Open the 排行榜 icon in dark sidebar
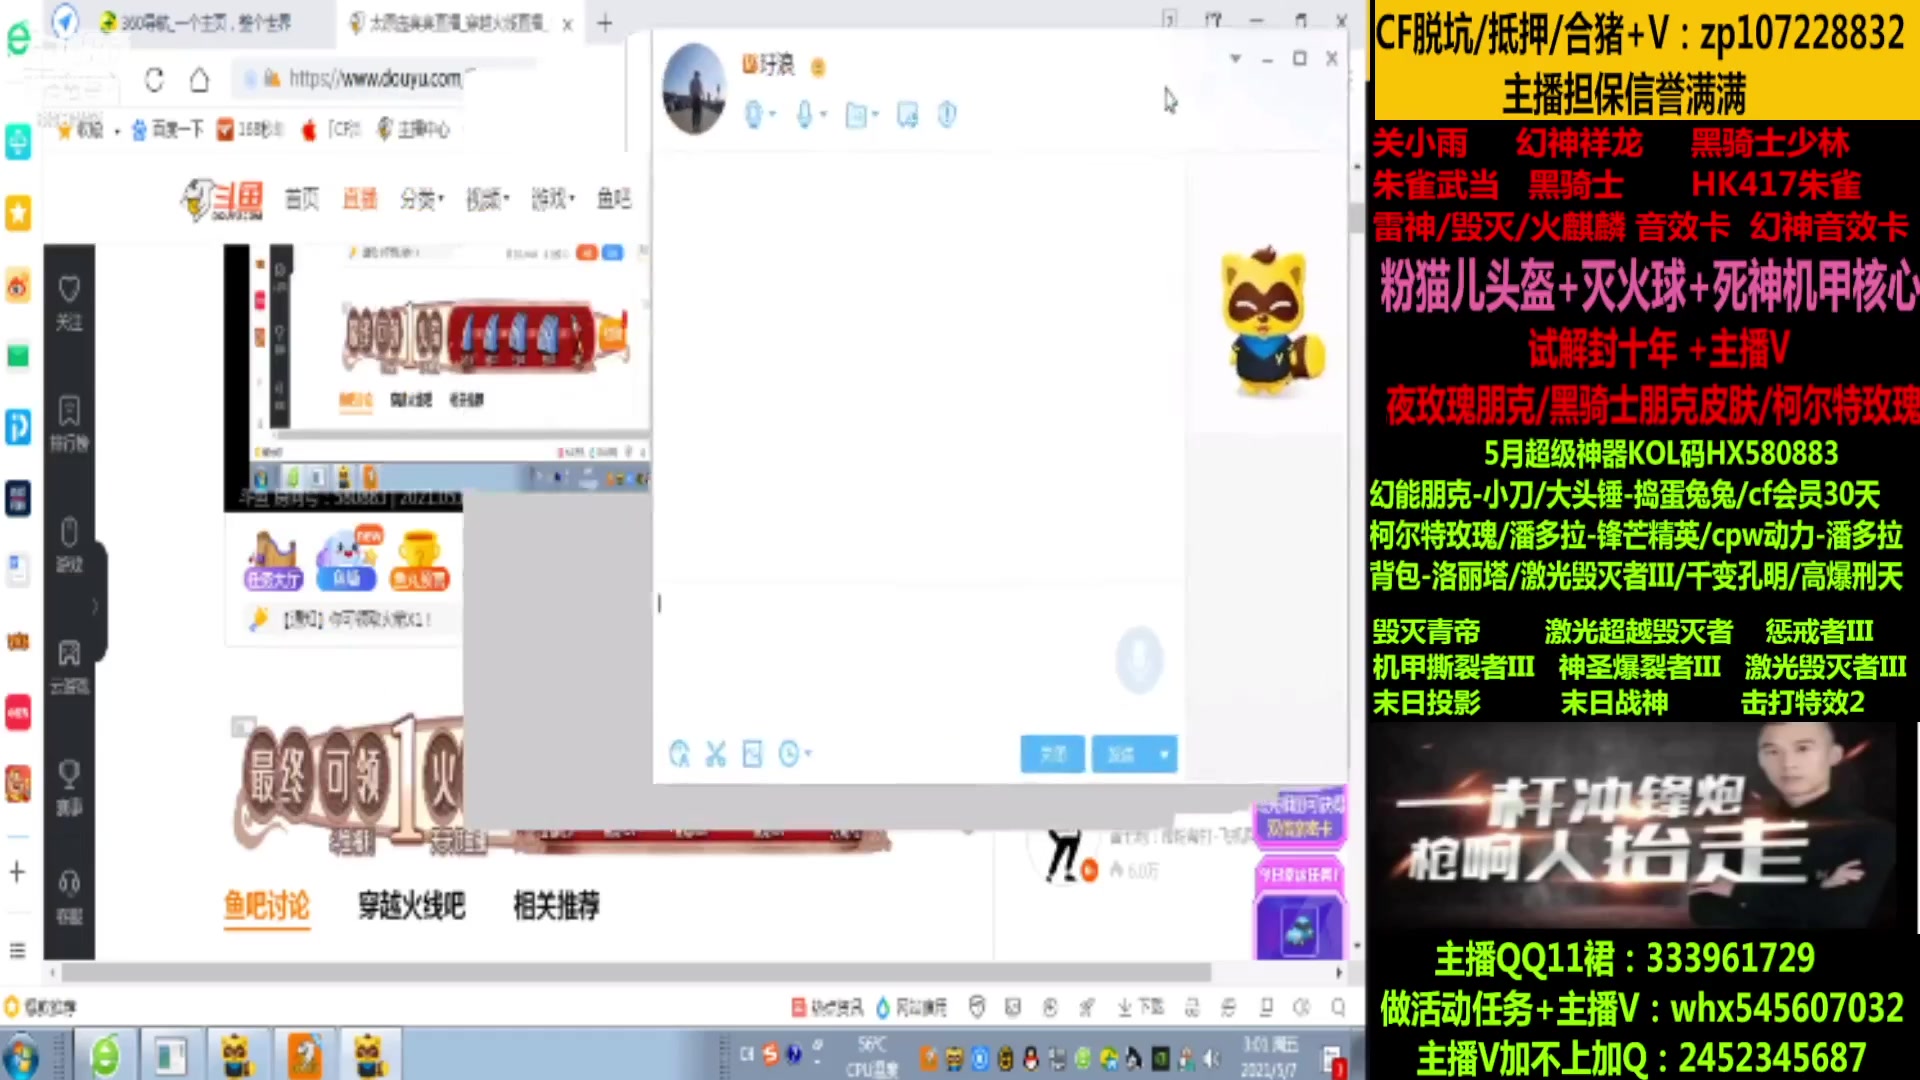1920x1080 pixels. (69, 423)
